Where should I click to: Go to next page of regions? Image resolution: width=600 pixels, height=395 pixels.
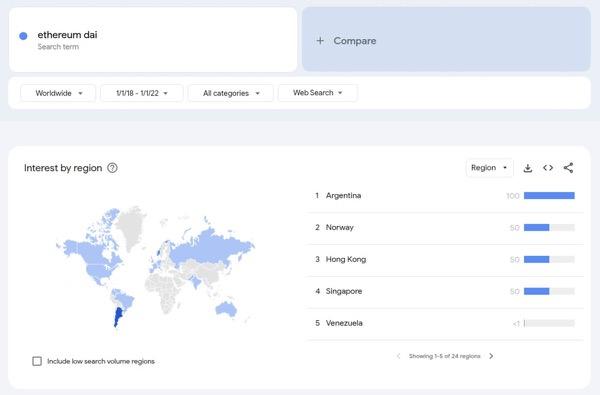(491, 356)
